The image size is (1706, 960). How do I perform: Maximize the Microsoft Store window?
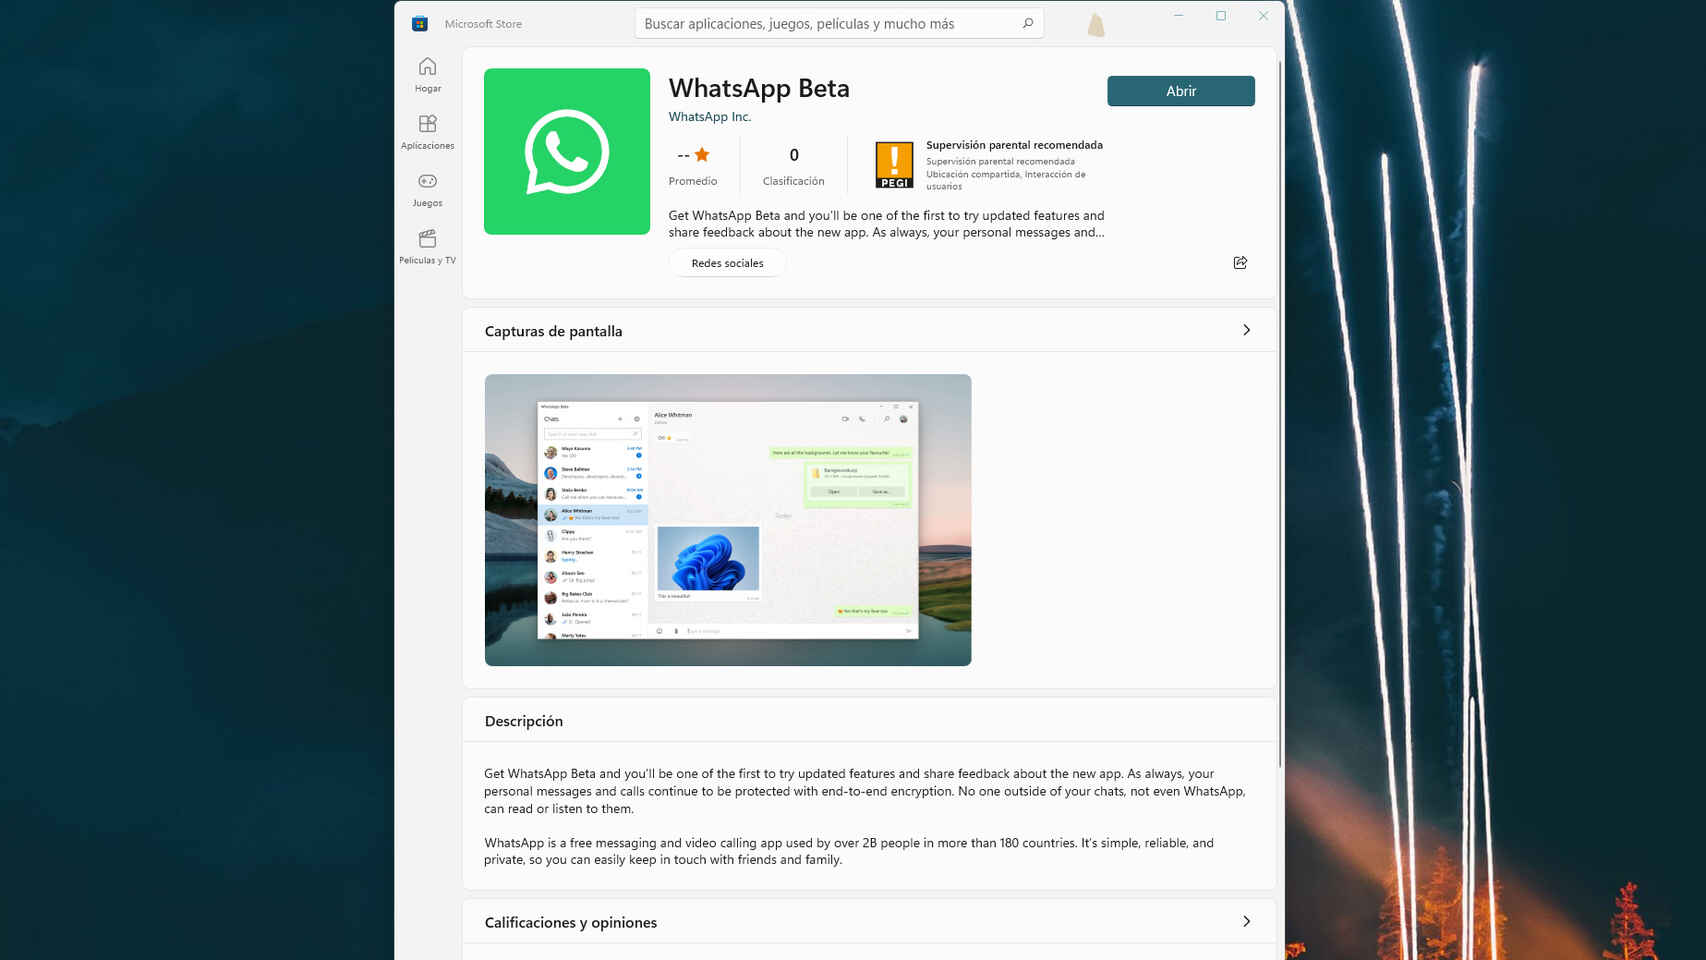pyautogui.click(x=1221, y=16)
